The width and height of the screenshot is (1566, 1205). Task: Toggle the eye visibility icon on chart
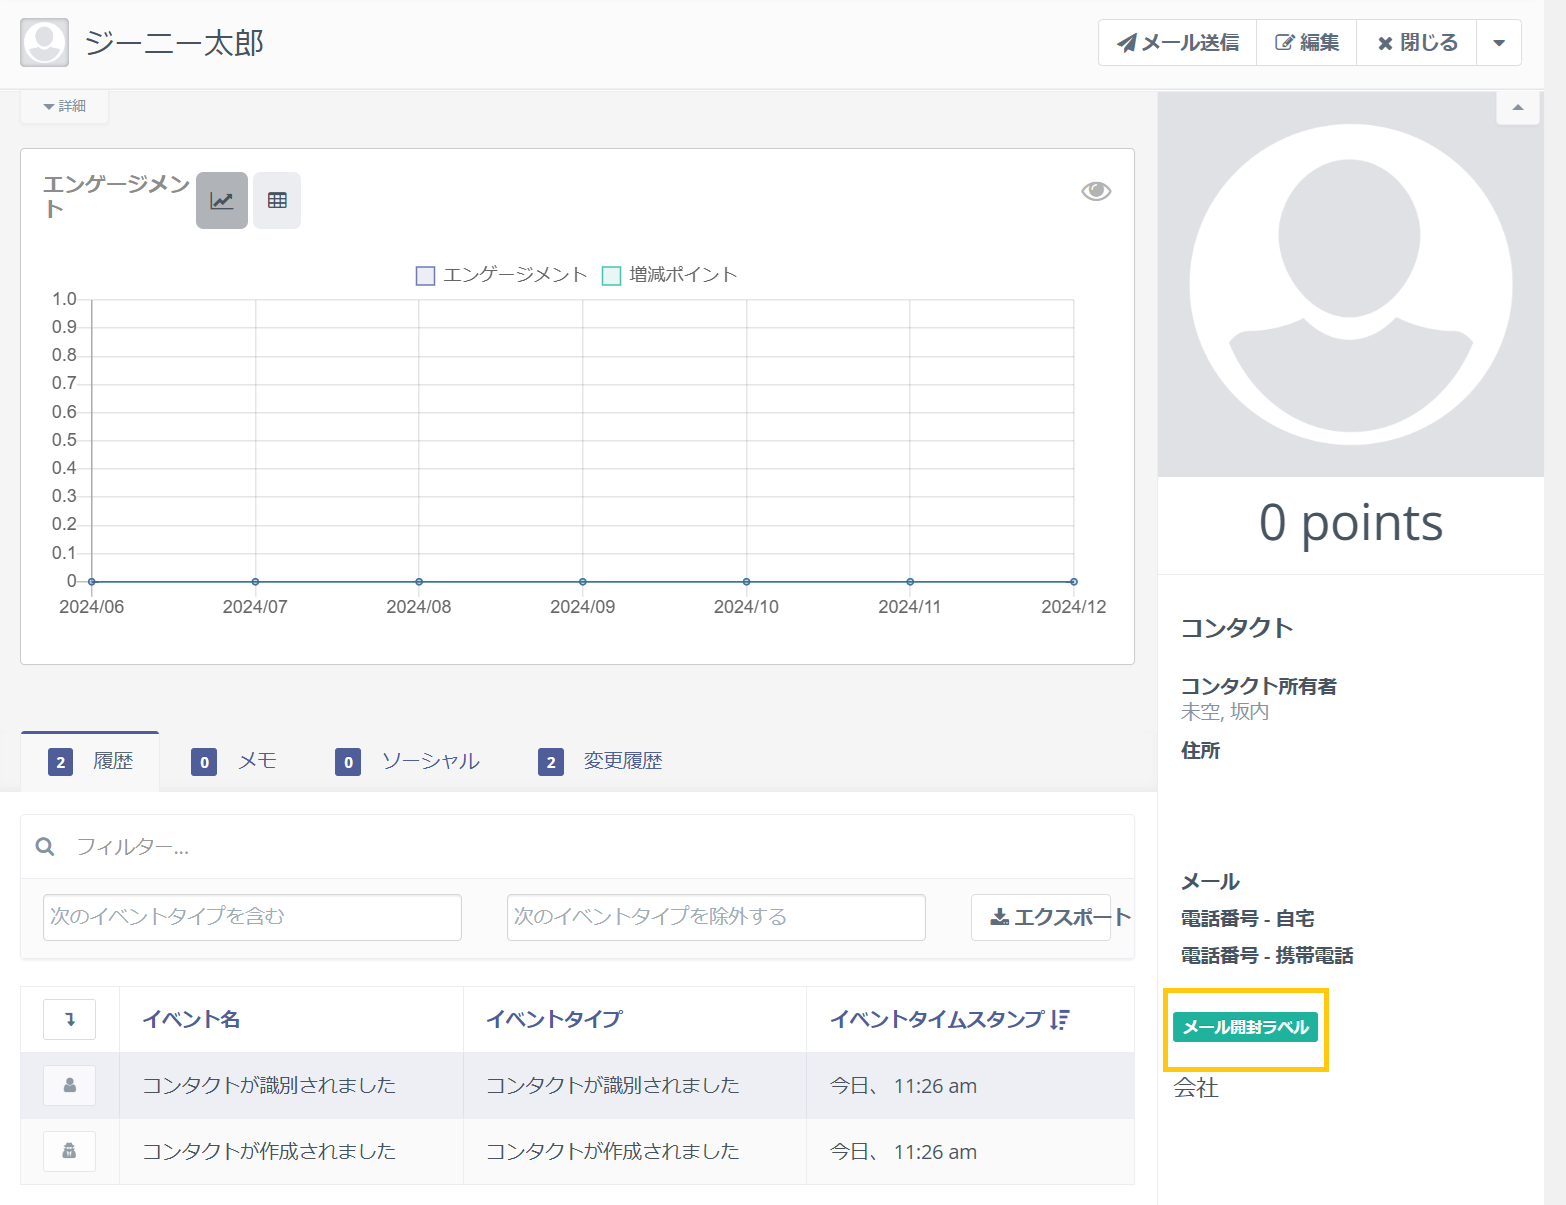[1096, 191]
